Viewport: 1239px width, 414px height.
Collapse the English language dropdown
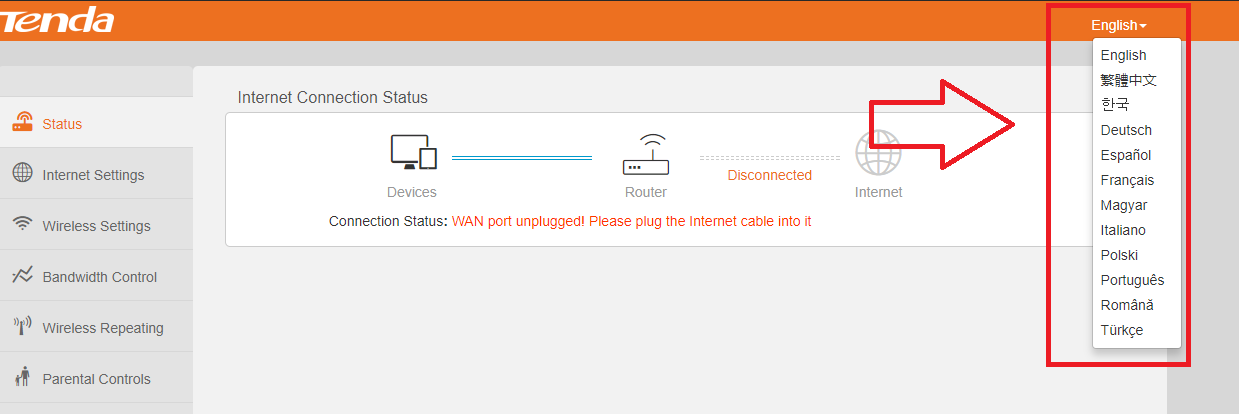pyautogui.click(x=1118, y=25)
